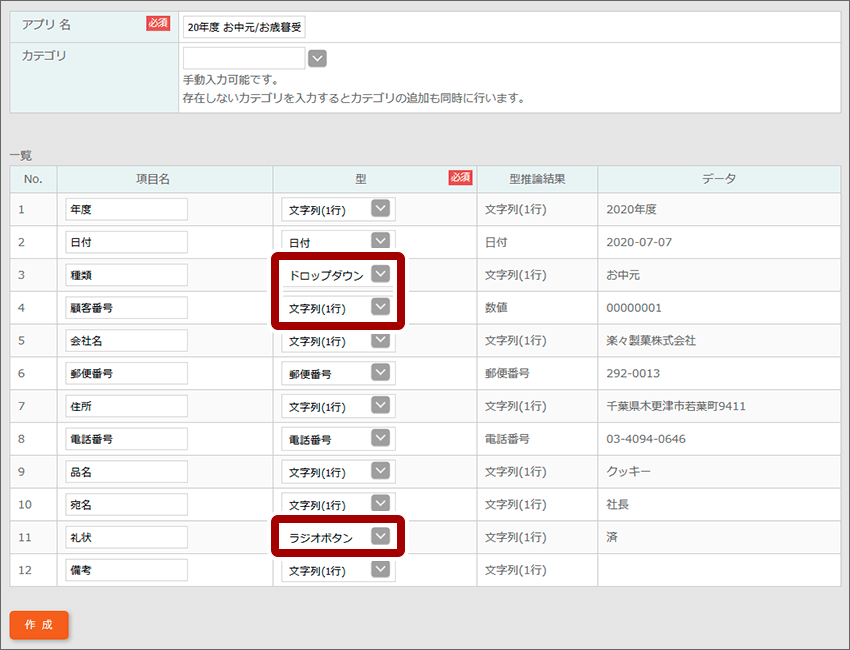
Task: Edit the アプリ名 field showing 20年度 お中元/お歳暮受
Action: click(x=243, y=25)
